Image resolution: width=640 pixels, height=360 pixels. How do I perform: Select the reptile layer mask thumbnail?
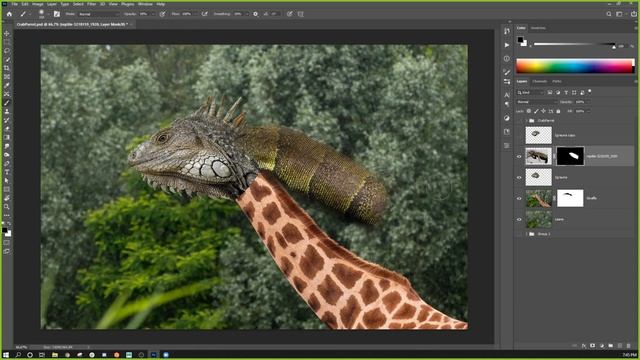[x=570, y=156]
